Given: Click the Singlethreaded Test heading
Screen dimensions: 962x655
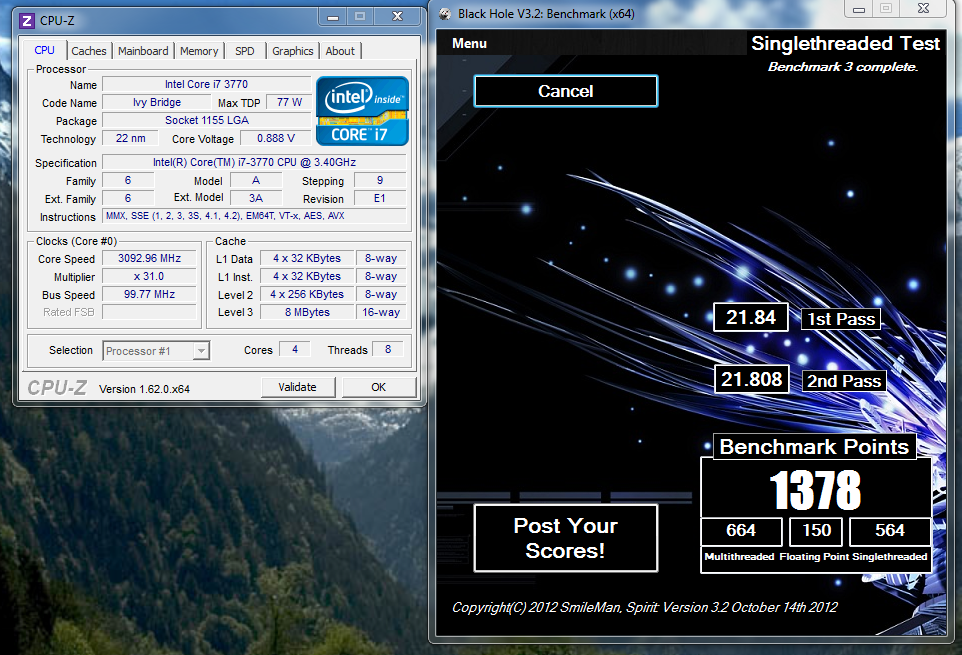Looking at the screenshot, I should click(845, 43).
